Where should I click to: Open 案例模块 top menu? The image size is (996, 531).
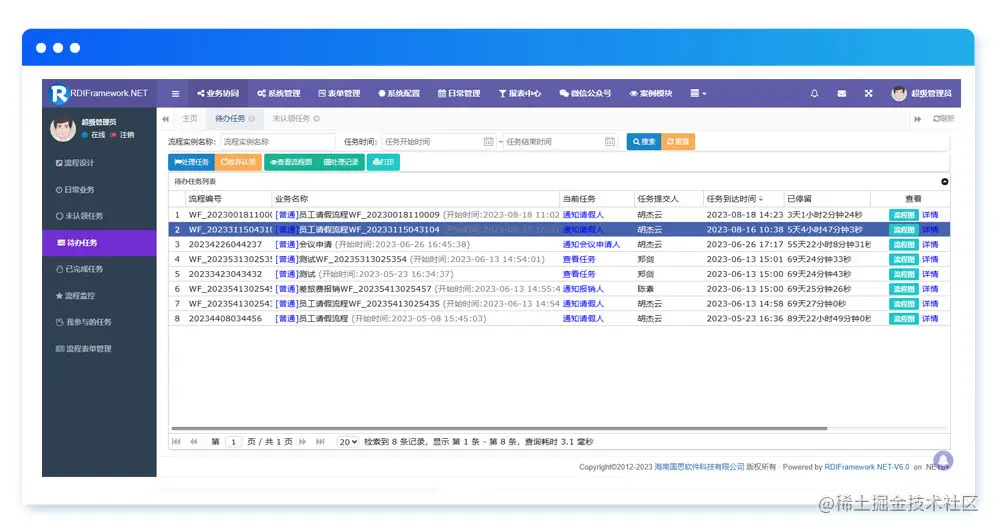(x=650, y=93)
